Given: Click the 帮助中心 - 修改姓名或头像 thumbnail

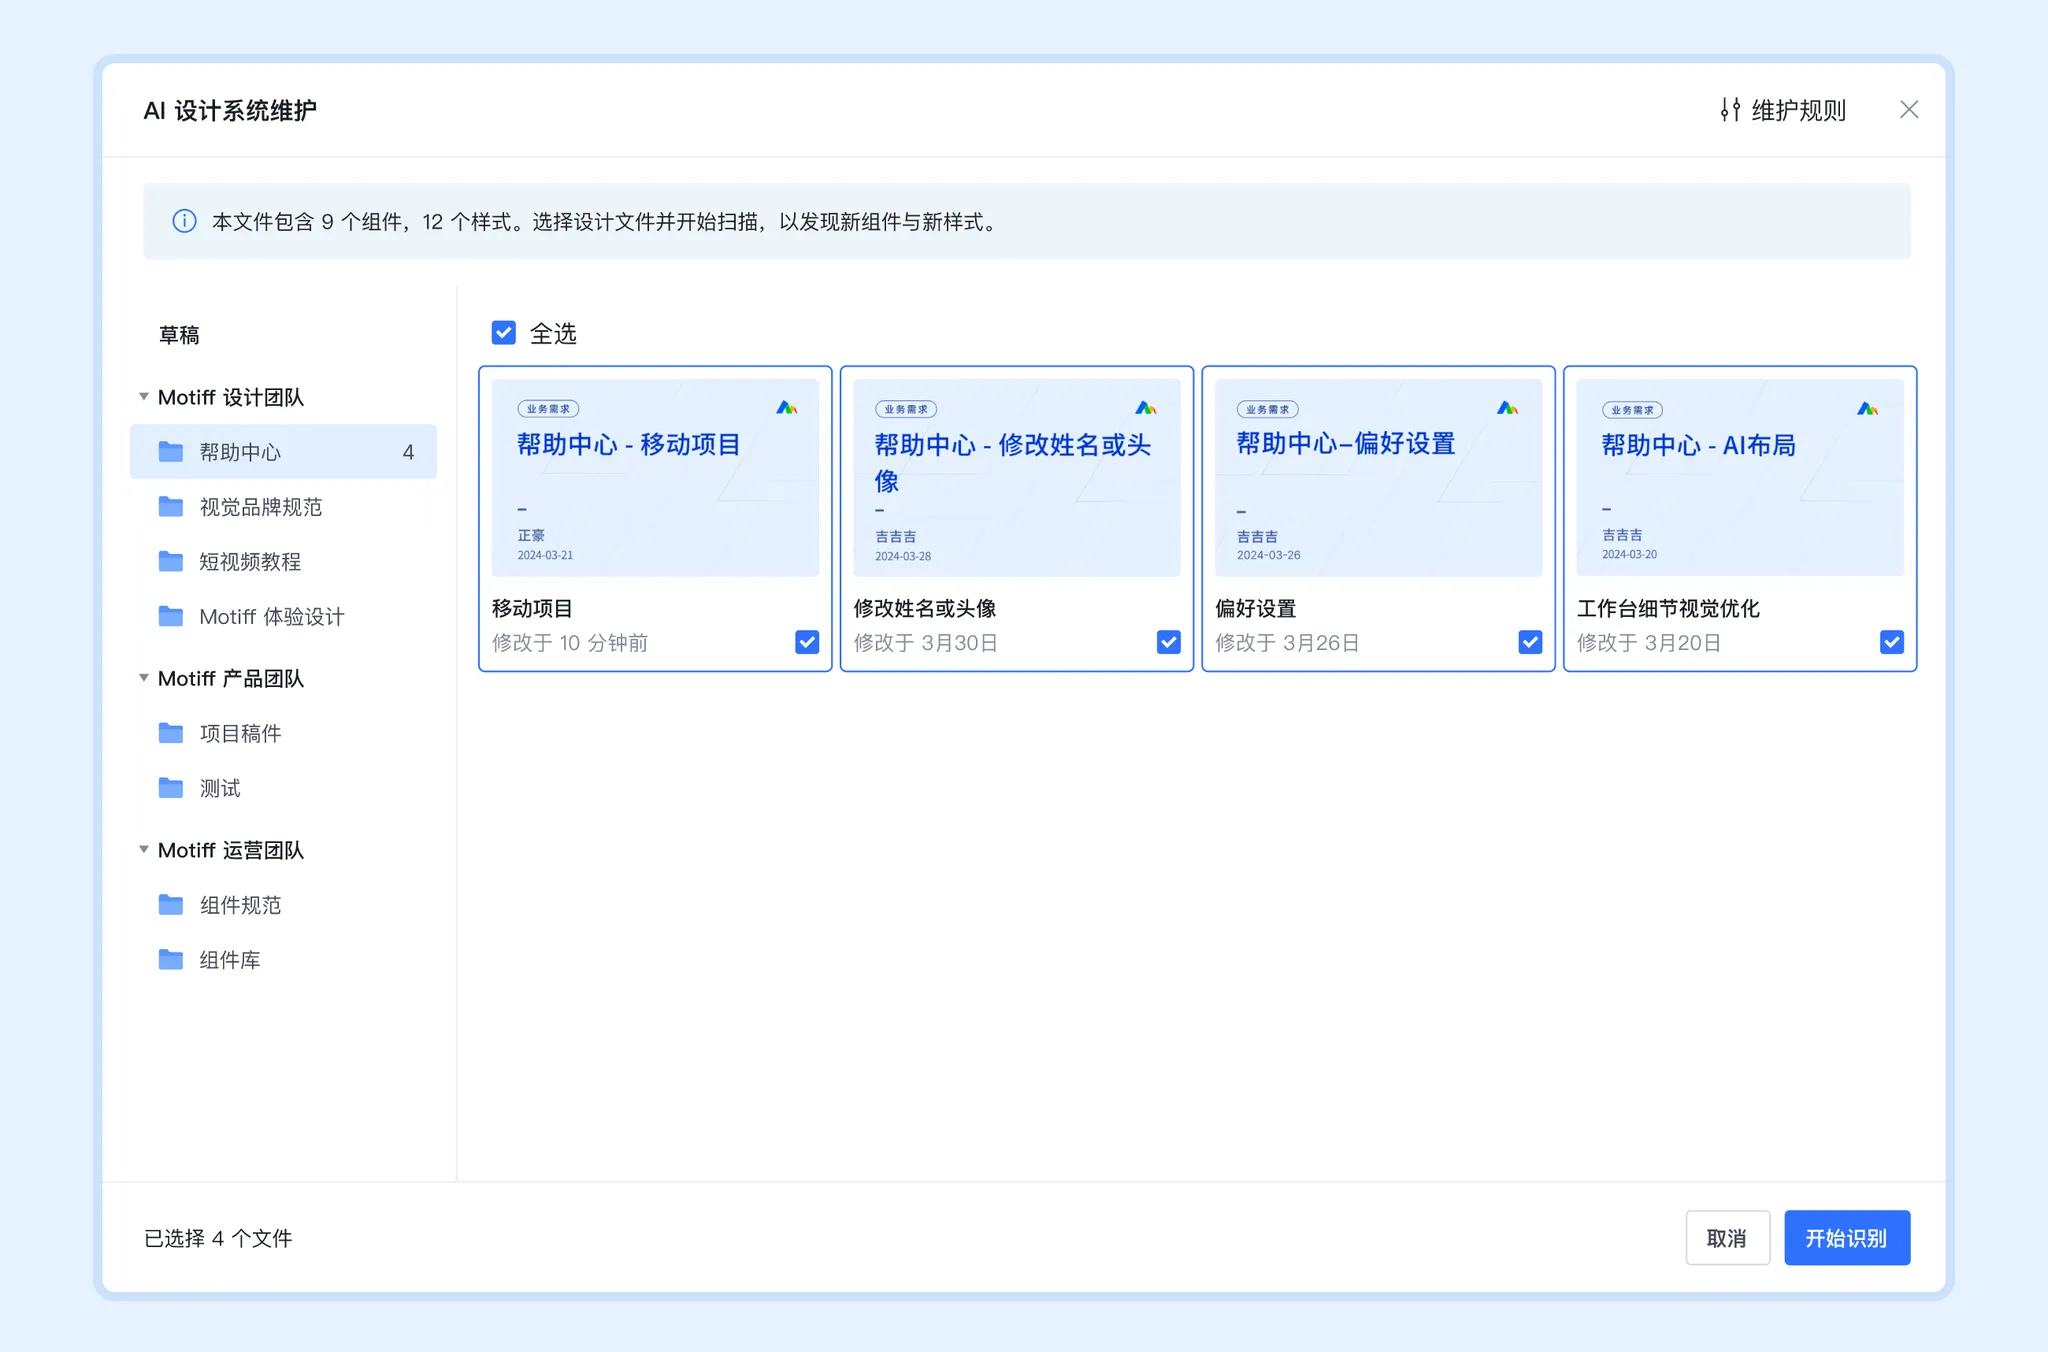Looking at the screenshot, I should pos(1017,477).
